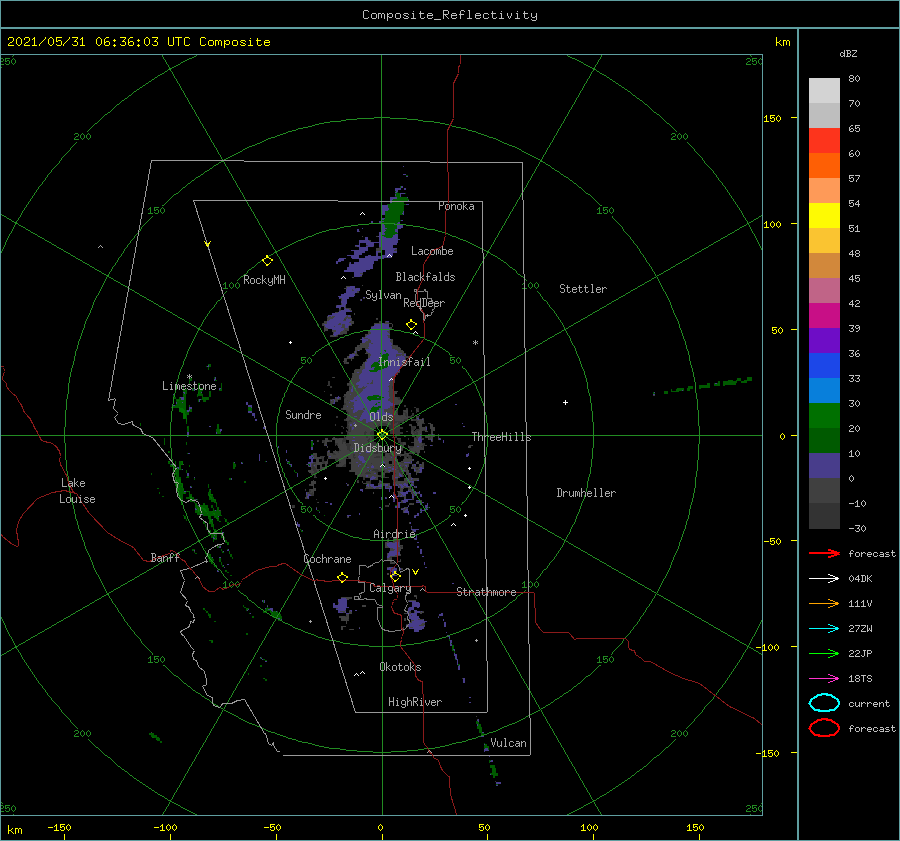Click the Calgary city label
Image resolution: width=900 pixels, height=841 pixels.
coord(390,588)
